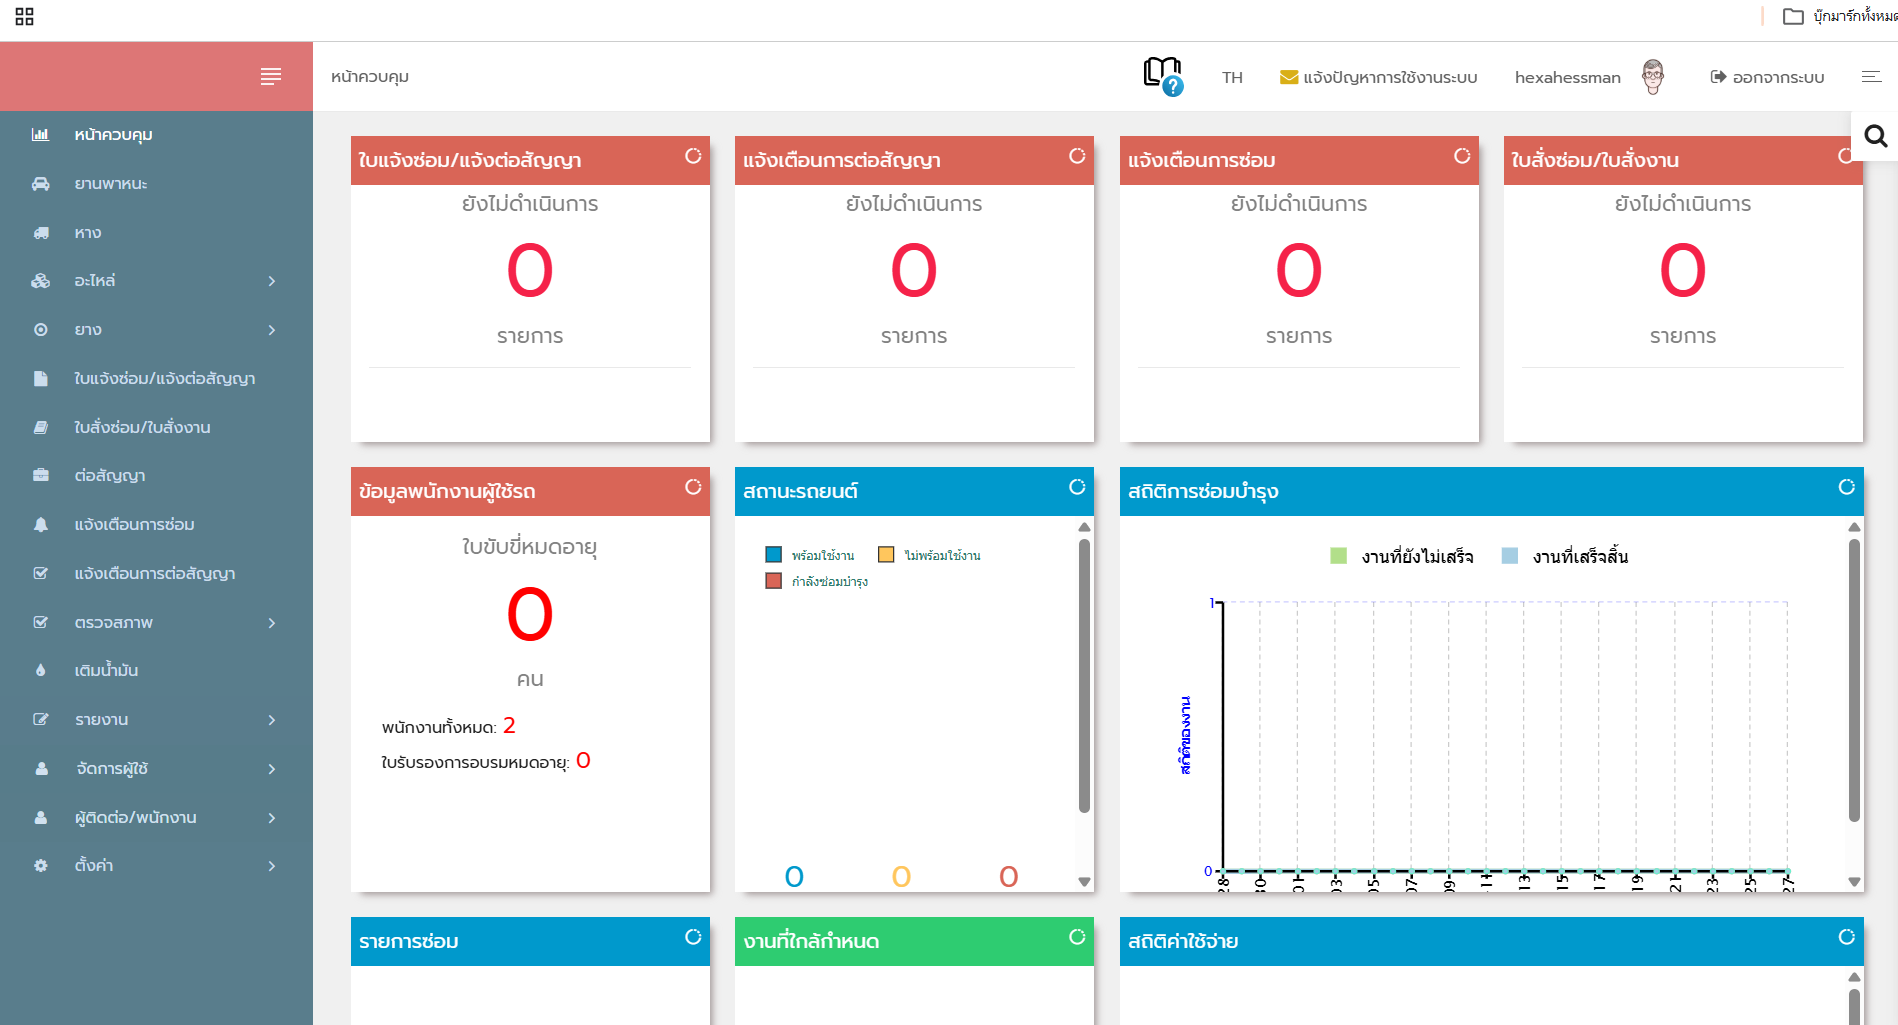Click the search magnifier icon
This screenshot has width=1898, height=1025.
pyautogui.click(x=1876, y=136)
